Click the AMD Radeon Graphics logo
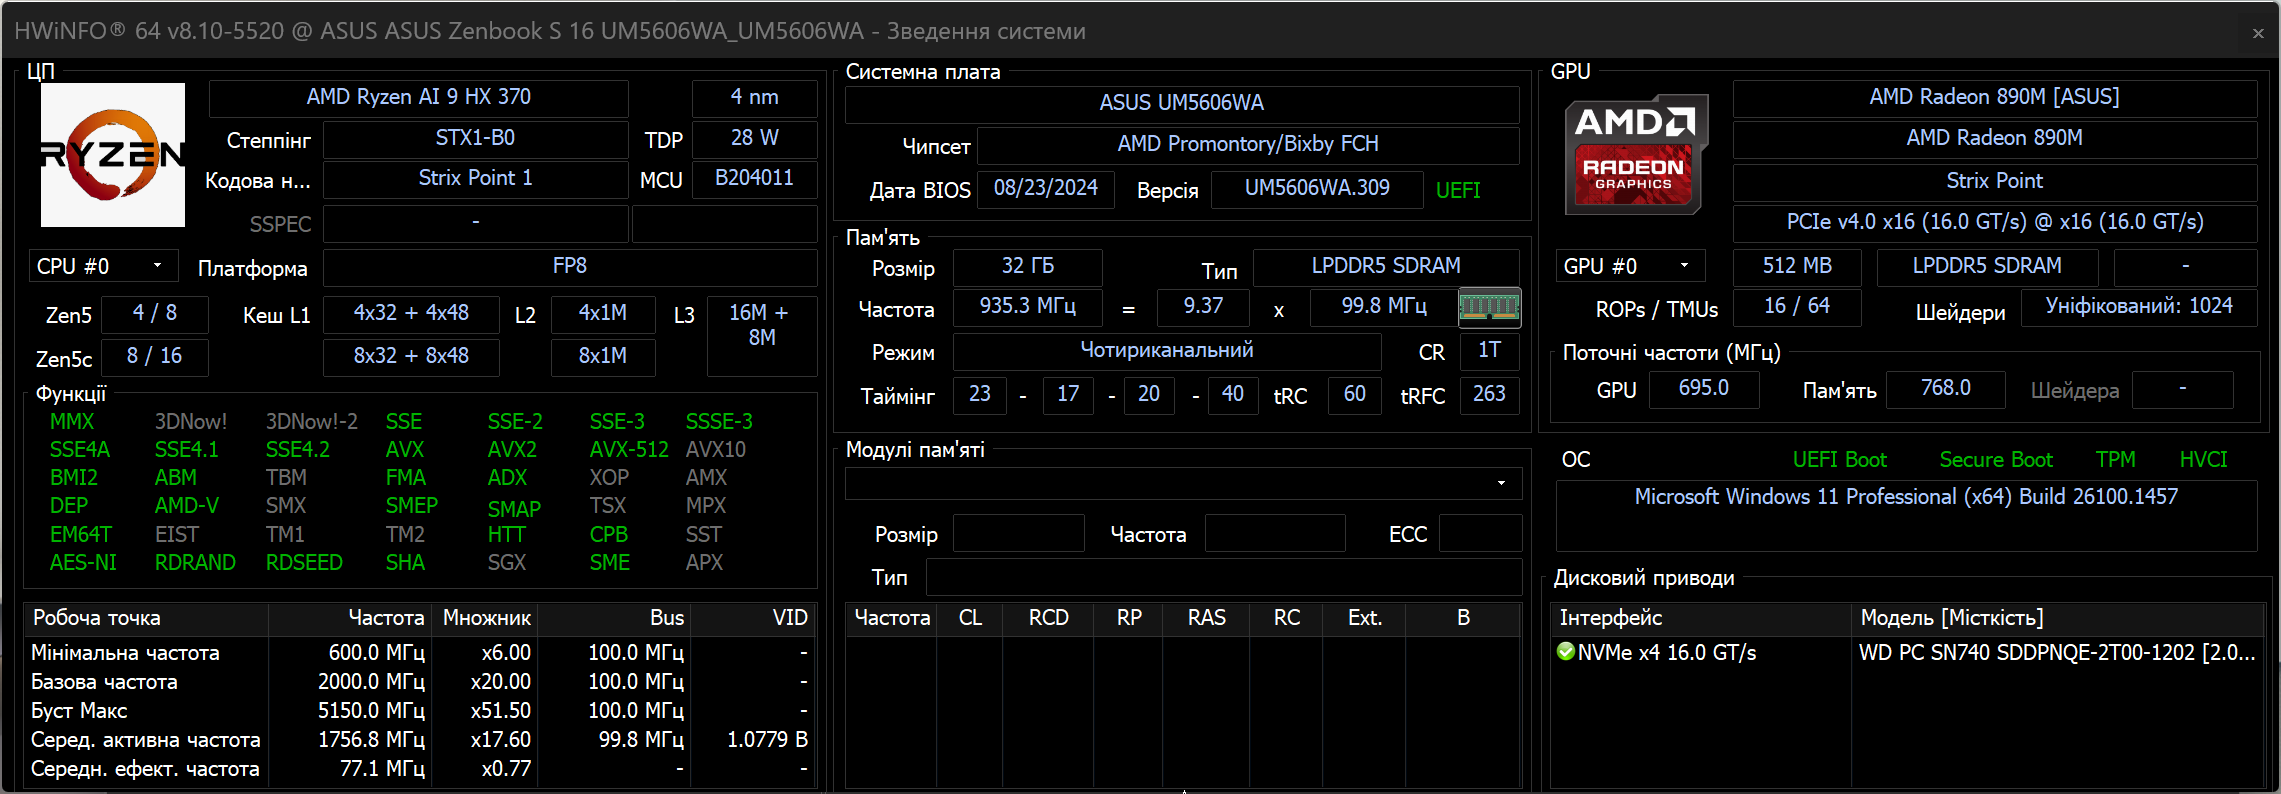The image size is (2281, 794). [1635, 154]
